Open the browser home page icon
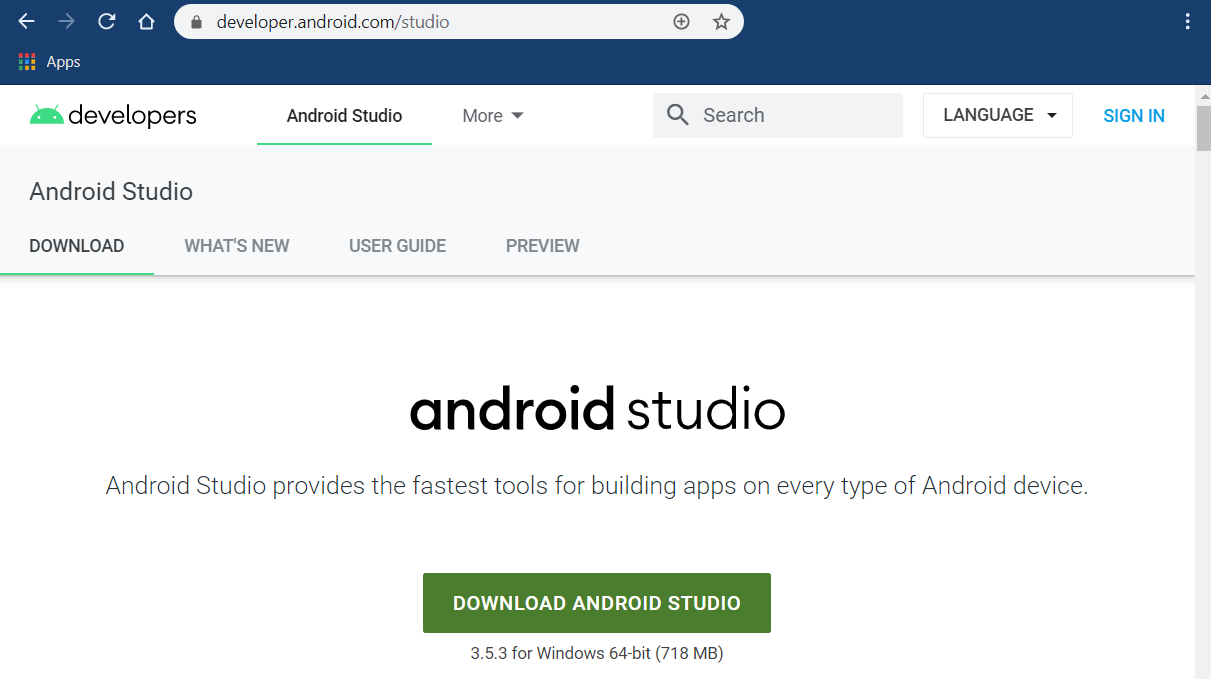 (x=146, y=21)
